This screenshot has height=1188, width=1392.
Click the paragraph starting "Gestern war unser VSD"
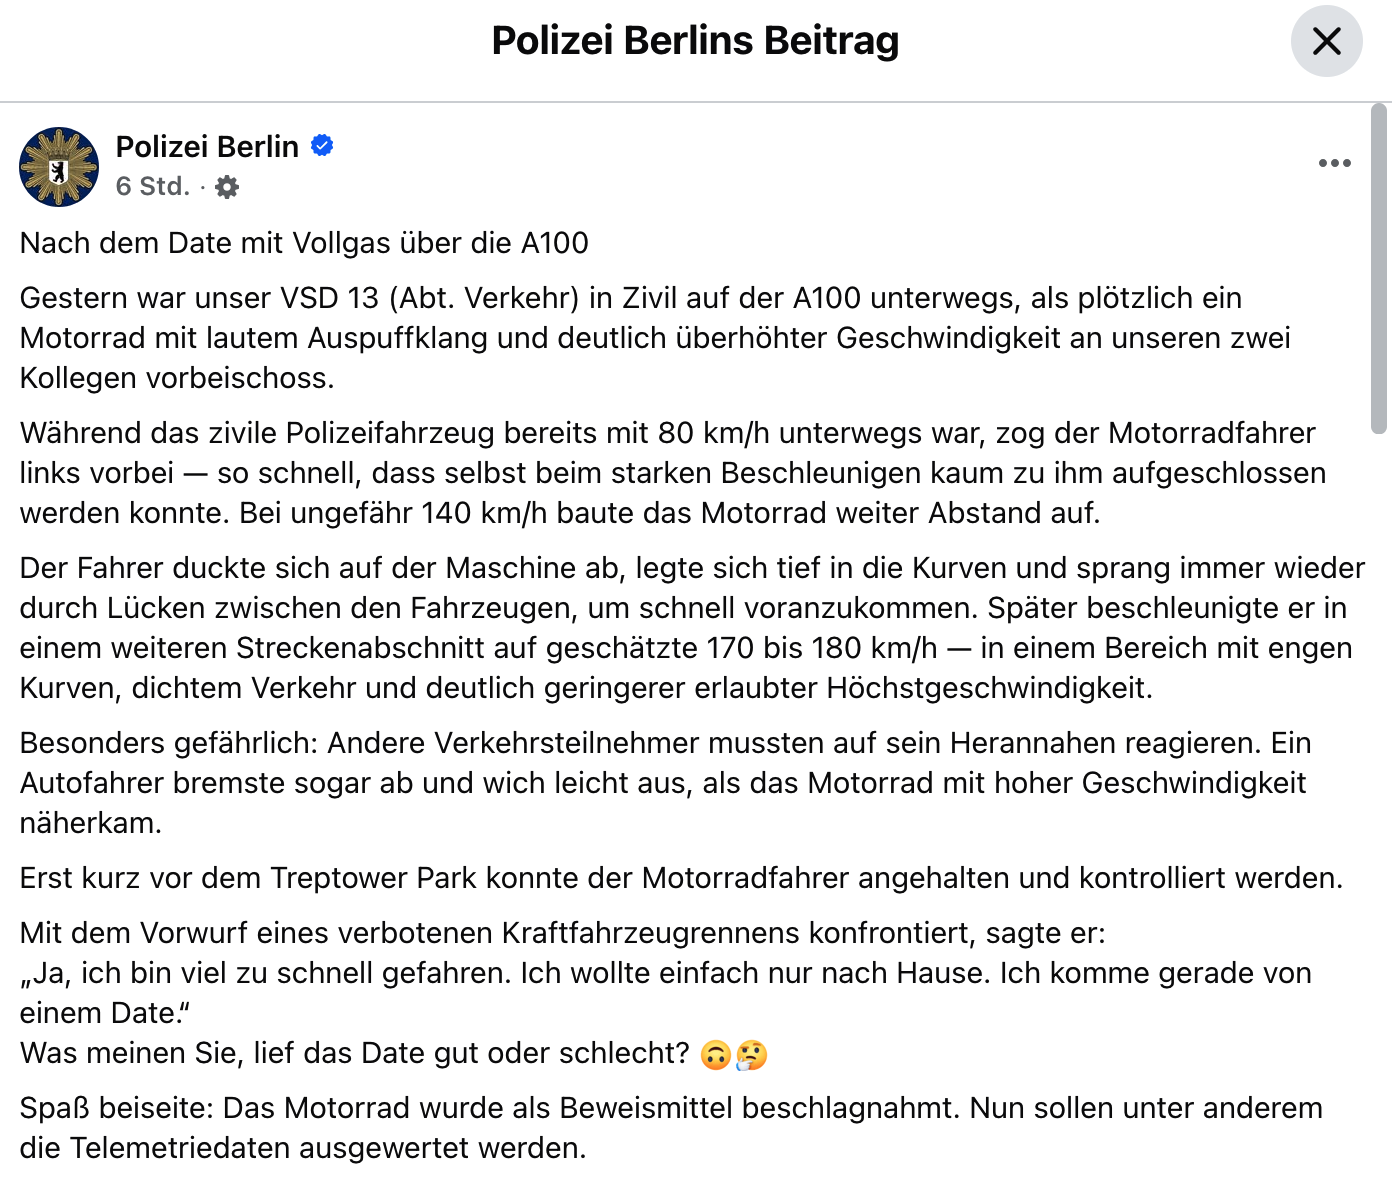coord(655,338)
